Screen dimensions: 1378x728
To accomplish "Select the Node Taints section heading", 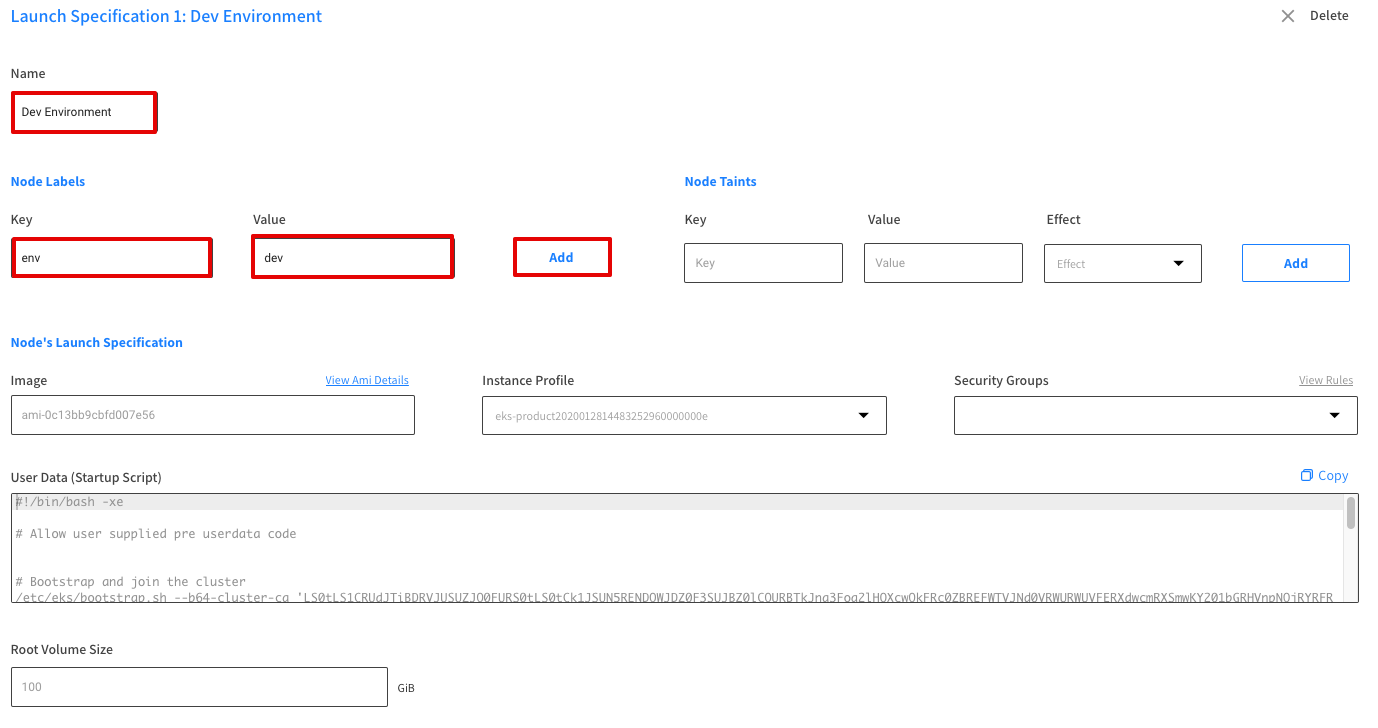I will coord(720,181).
